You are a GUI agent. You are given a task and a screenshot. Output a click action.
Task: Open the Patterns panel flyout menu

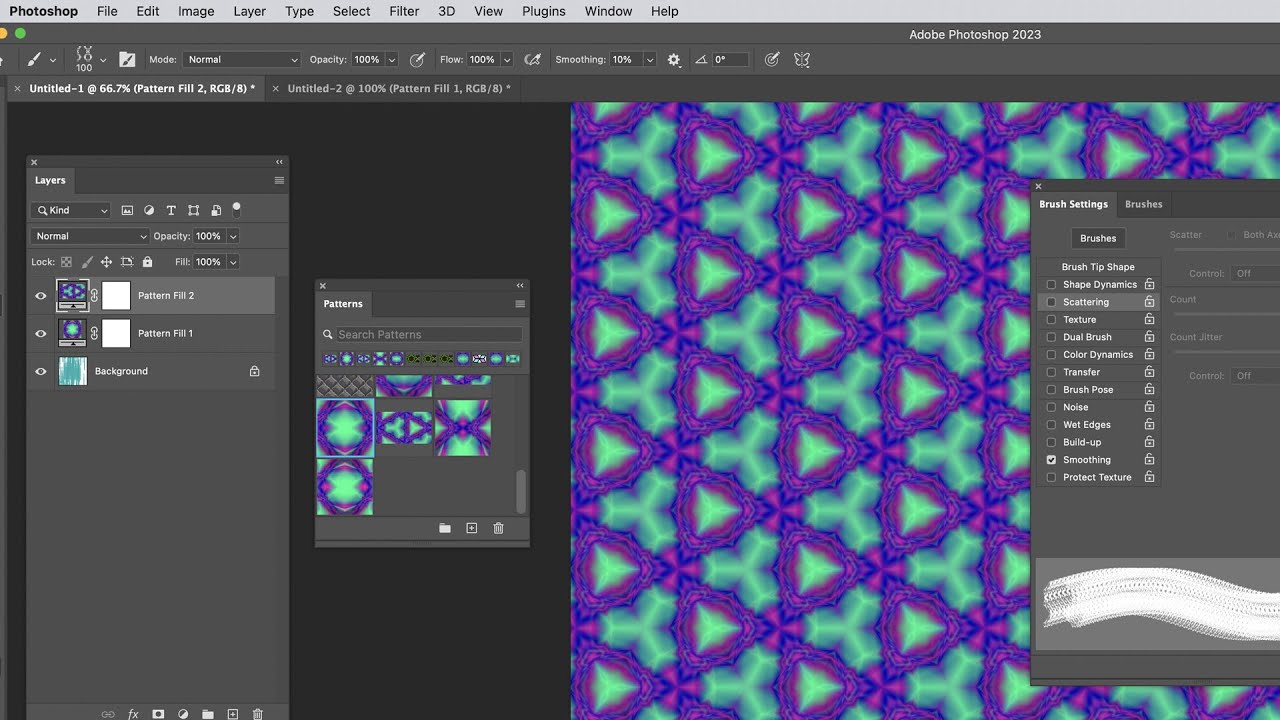[x=520, y=304]
